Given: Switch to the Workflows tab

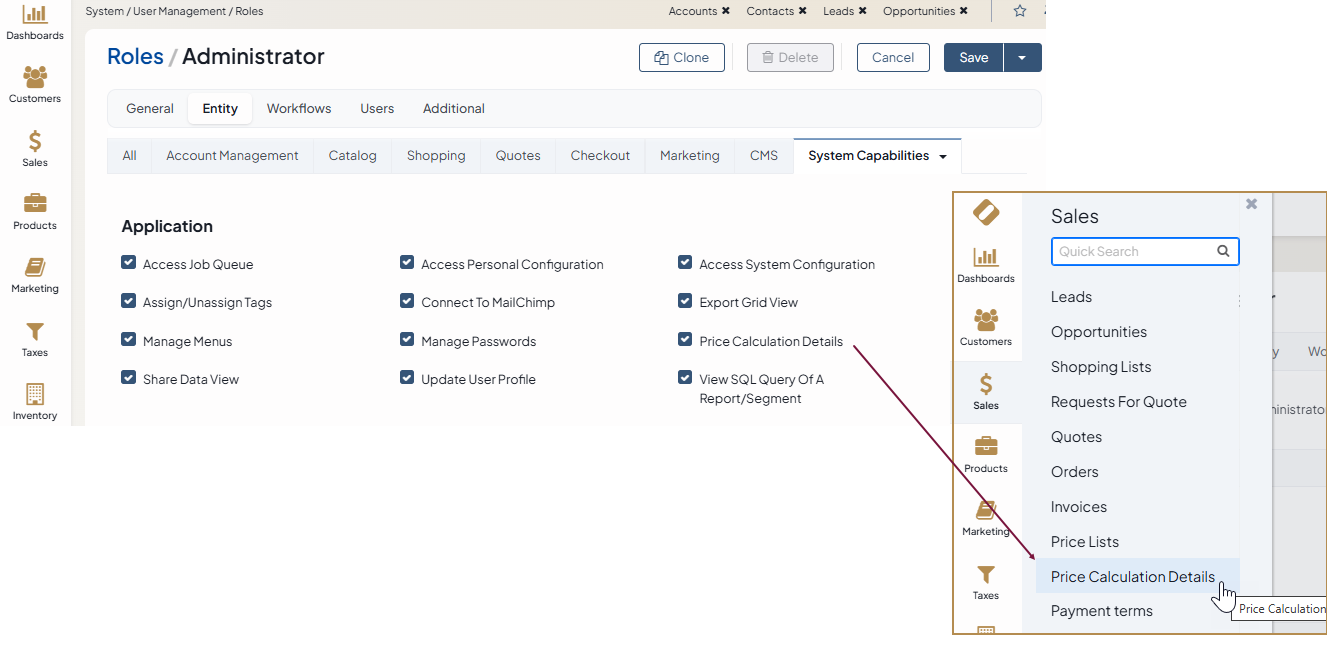Looking at the screenshot, I should [298, 108].
